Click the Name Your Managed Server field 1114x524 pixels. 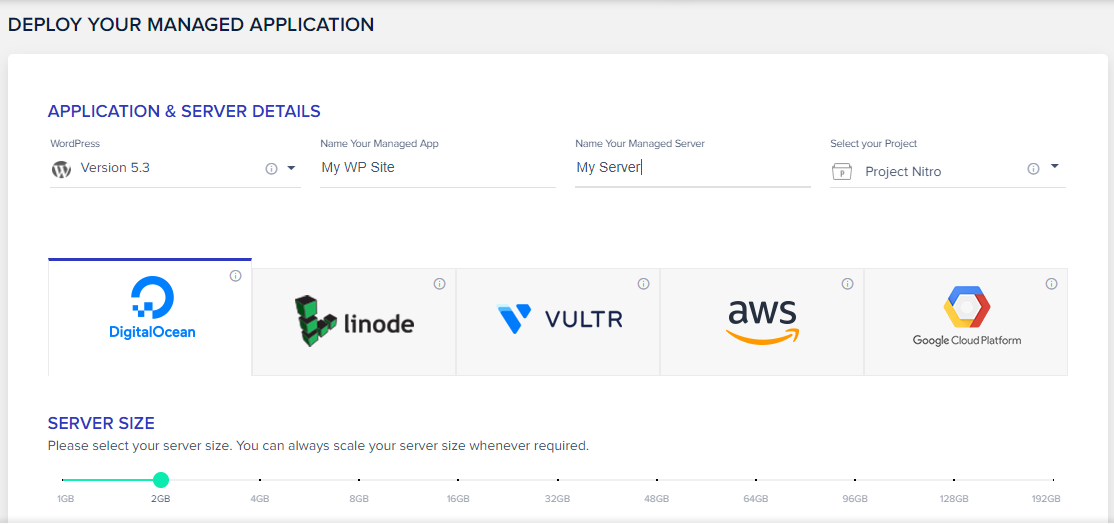692,168
